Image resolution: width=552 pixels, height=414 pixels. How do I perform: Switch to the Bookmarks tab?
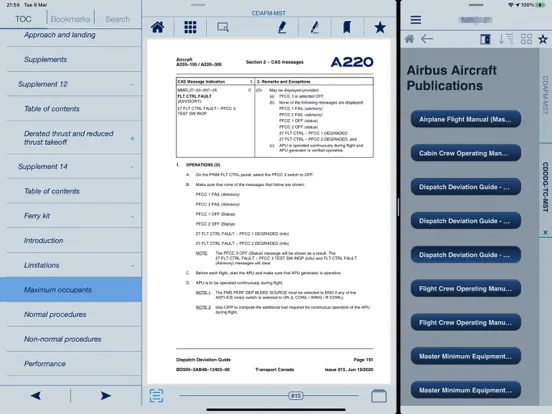click(70, 19)
